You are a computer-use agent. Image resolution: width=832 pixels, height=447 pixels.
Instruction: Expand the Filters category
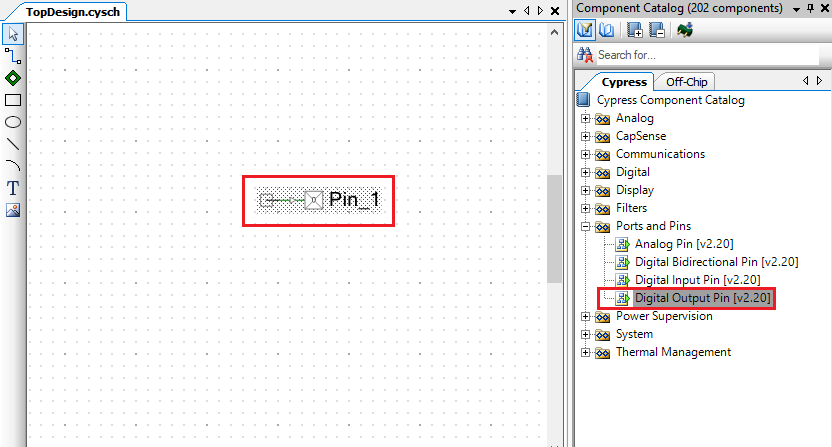(585, 209)
